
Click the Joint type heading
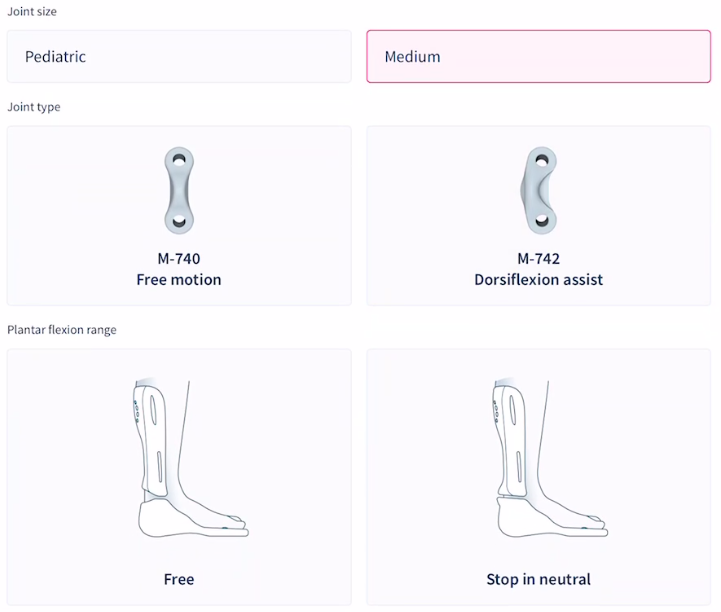tap(34, 107)
